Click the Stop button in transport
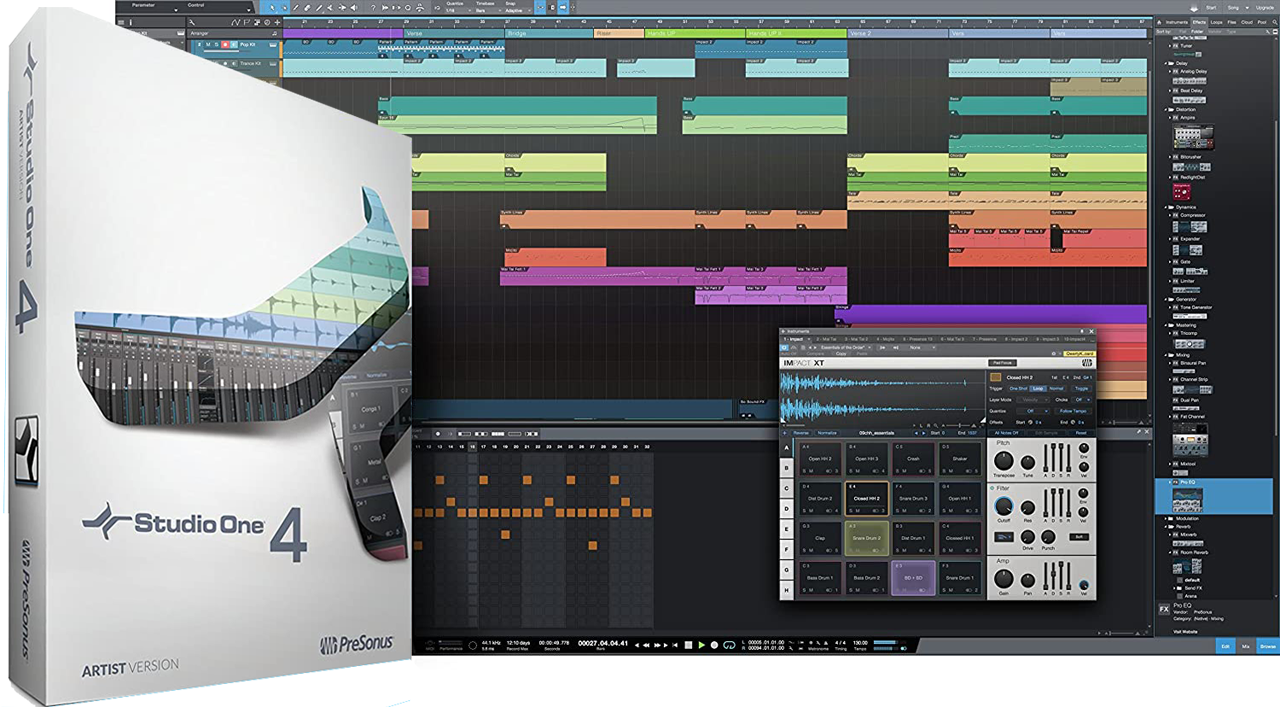 [x=689, y=645]
